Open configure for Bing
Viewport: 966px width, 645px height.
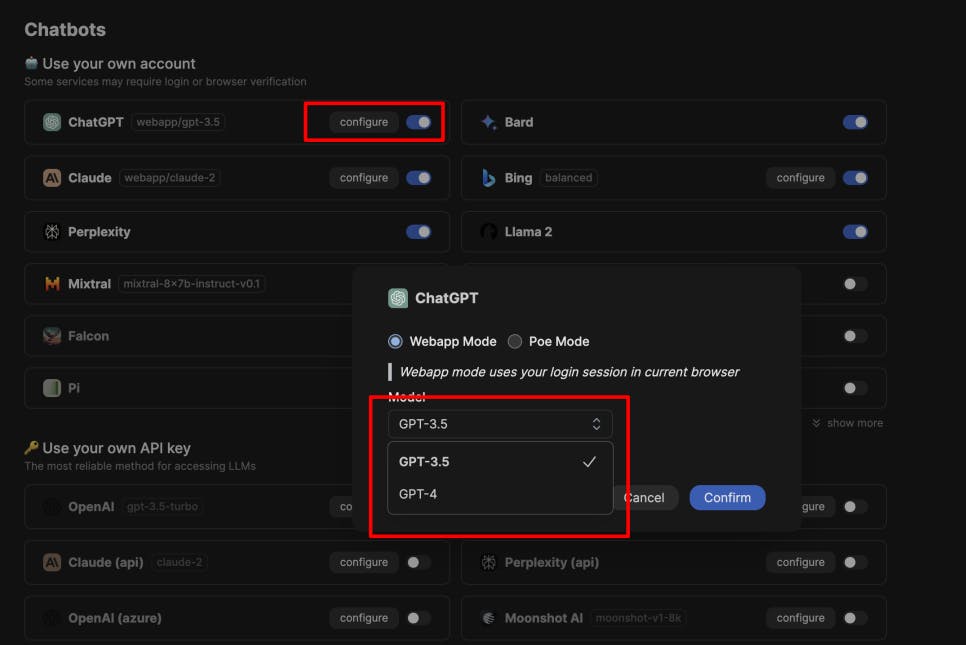pos(801,178)
